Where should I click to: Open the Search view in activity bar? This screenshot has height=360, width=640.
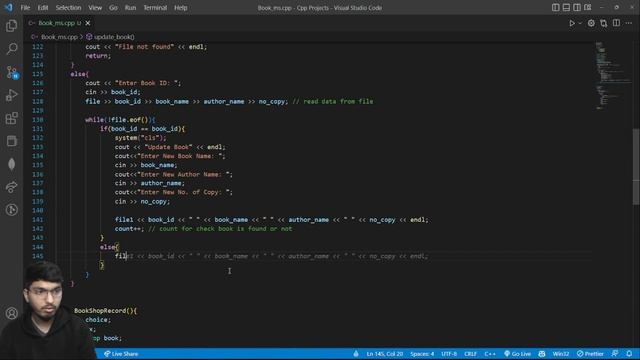coord(11,49)
